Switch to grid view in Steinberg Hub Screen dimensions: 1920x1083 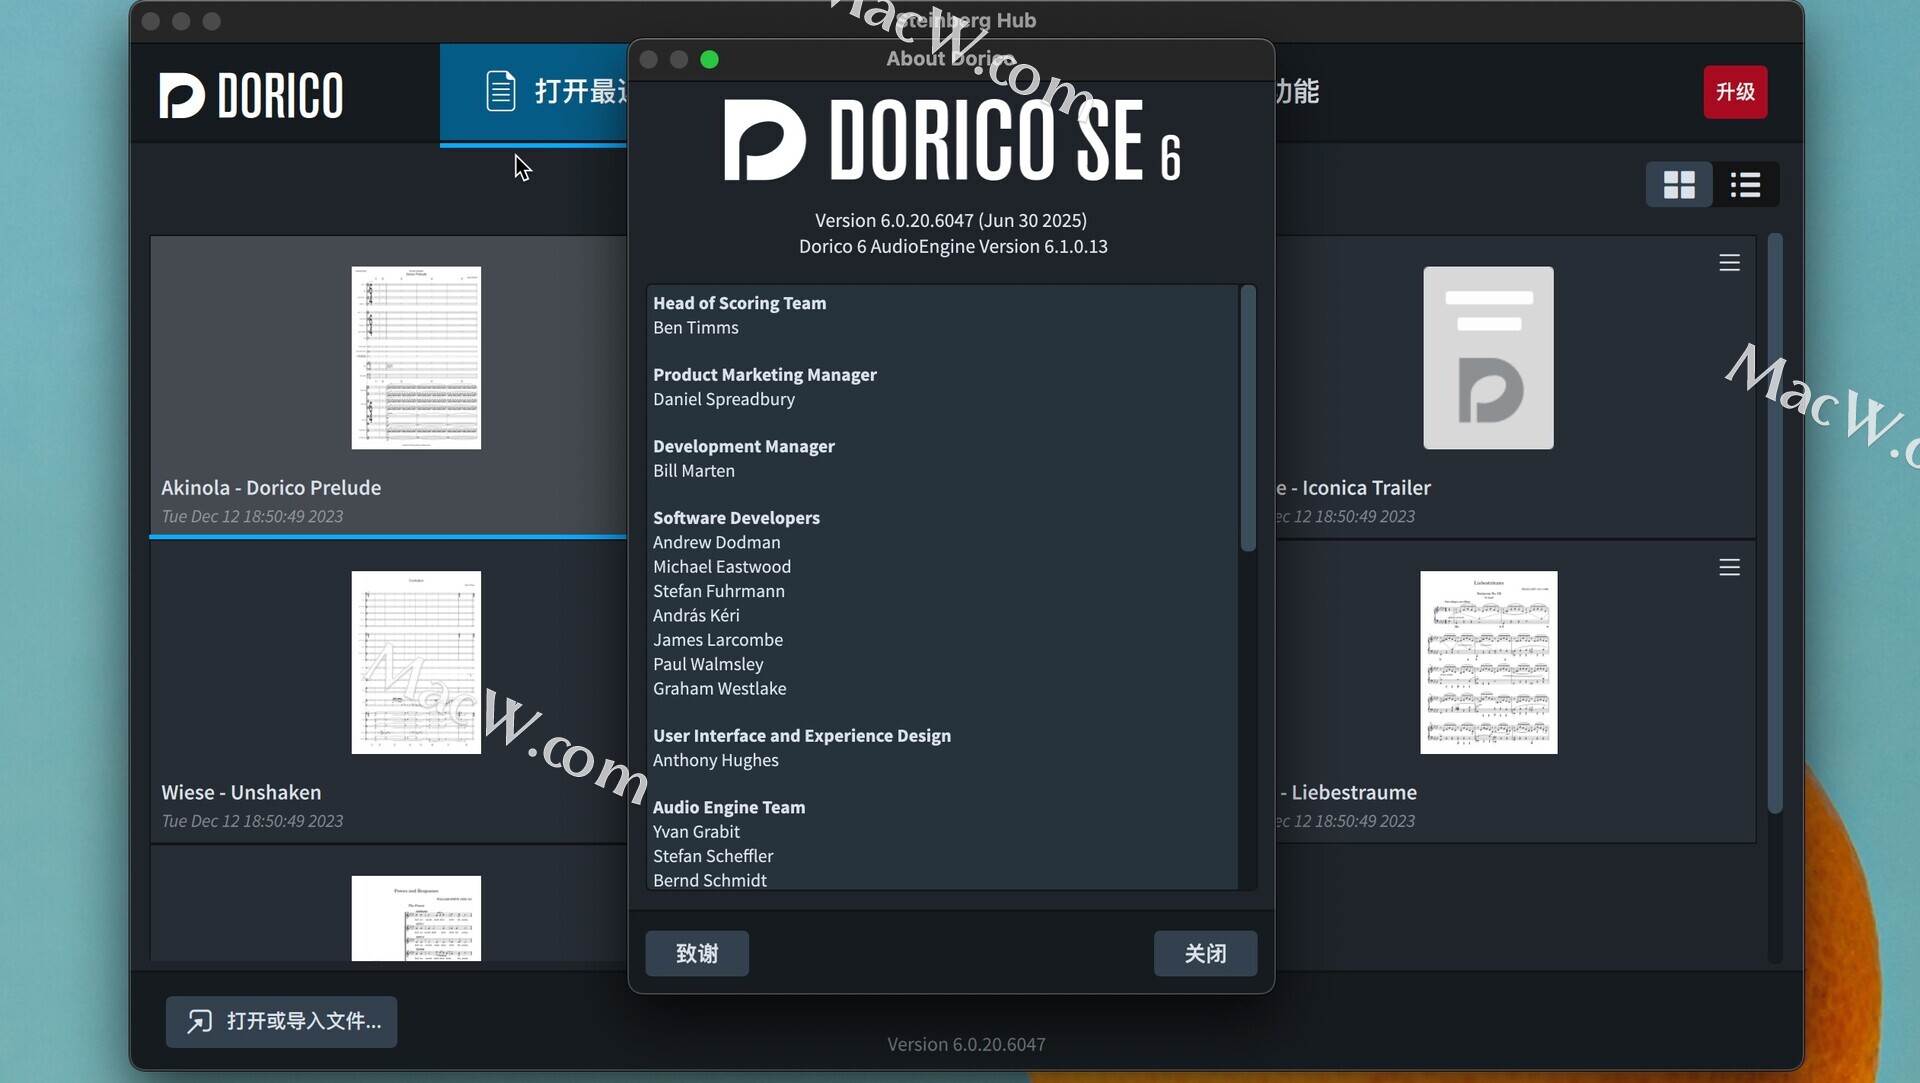coord(1679,184)
